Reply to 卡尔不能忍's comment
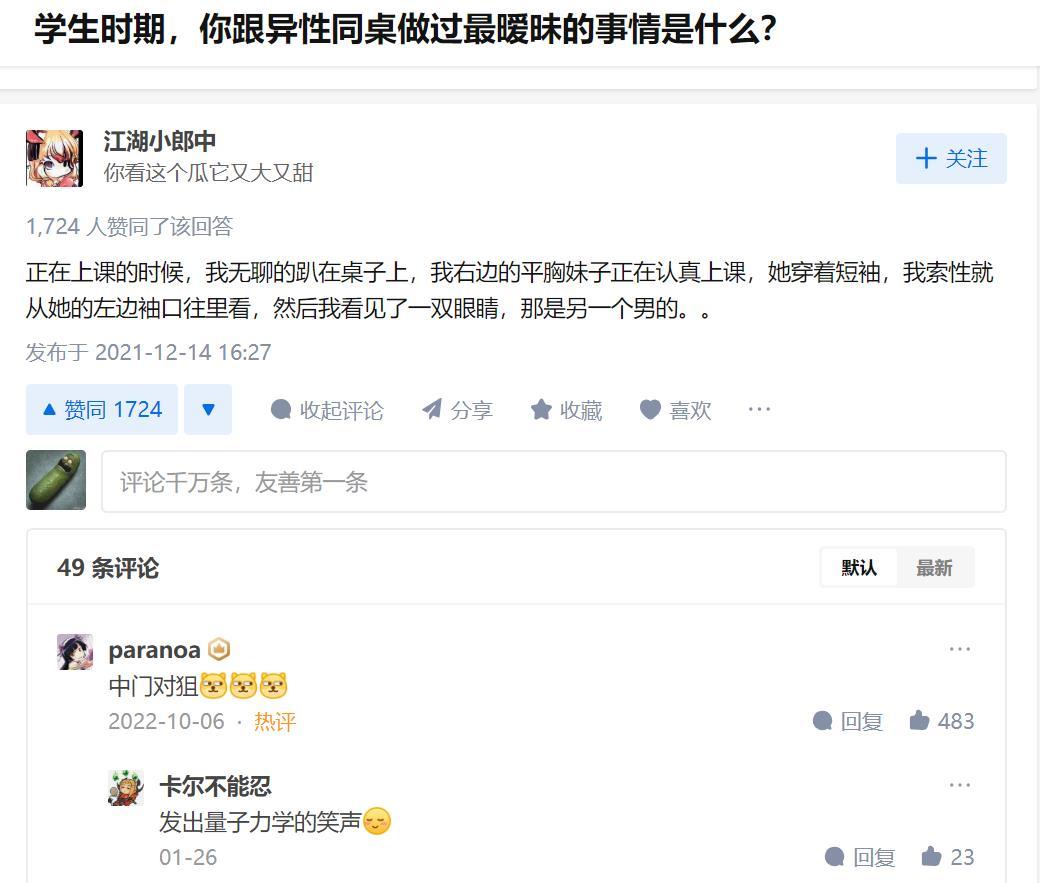 click(x=860, y=856)
